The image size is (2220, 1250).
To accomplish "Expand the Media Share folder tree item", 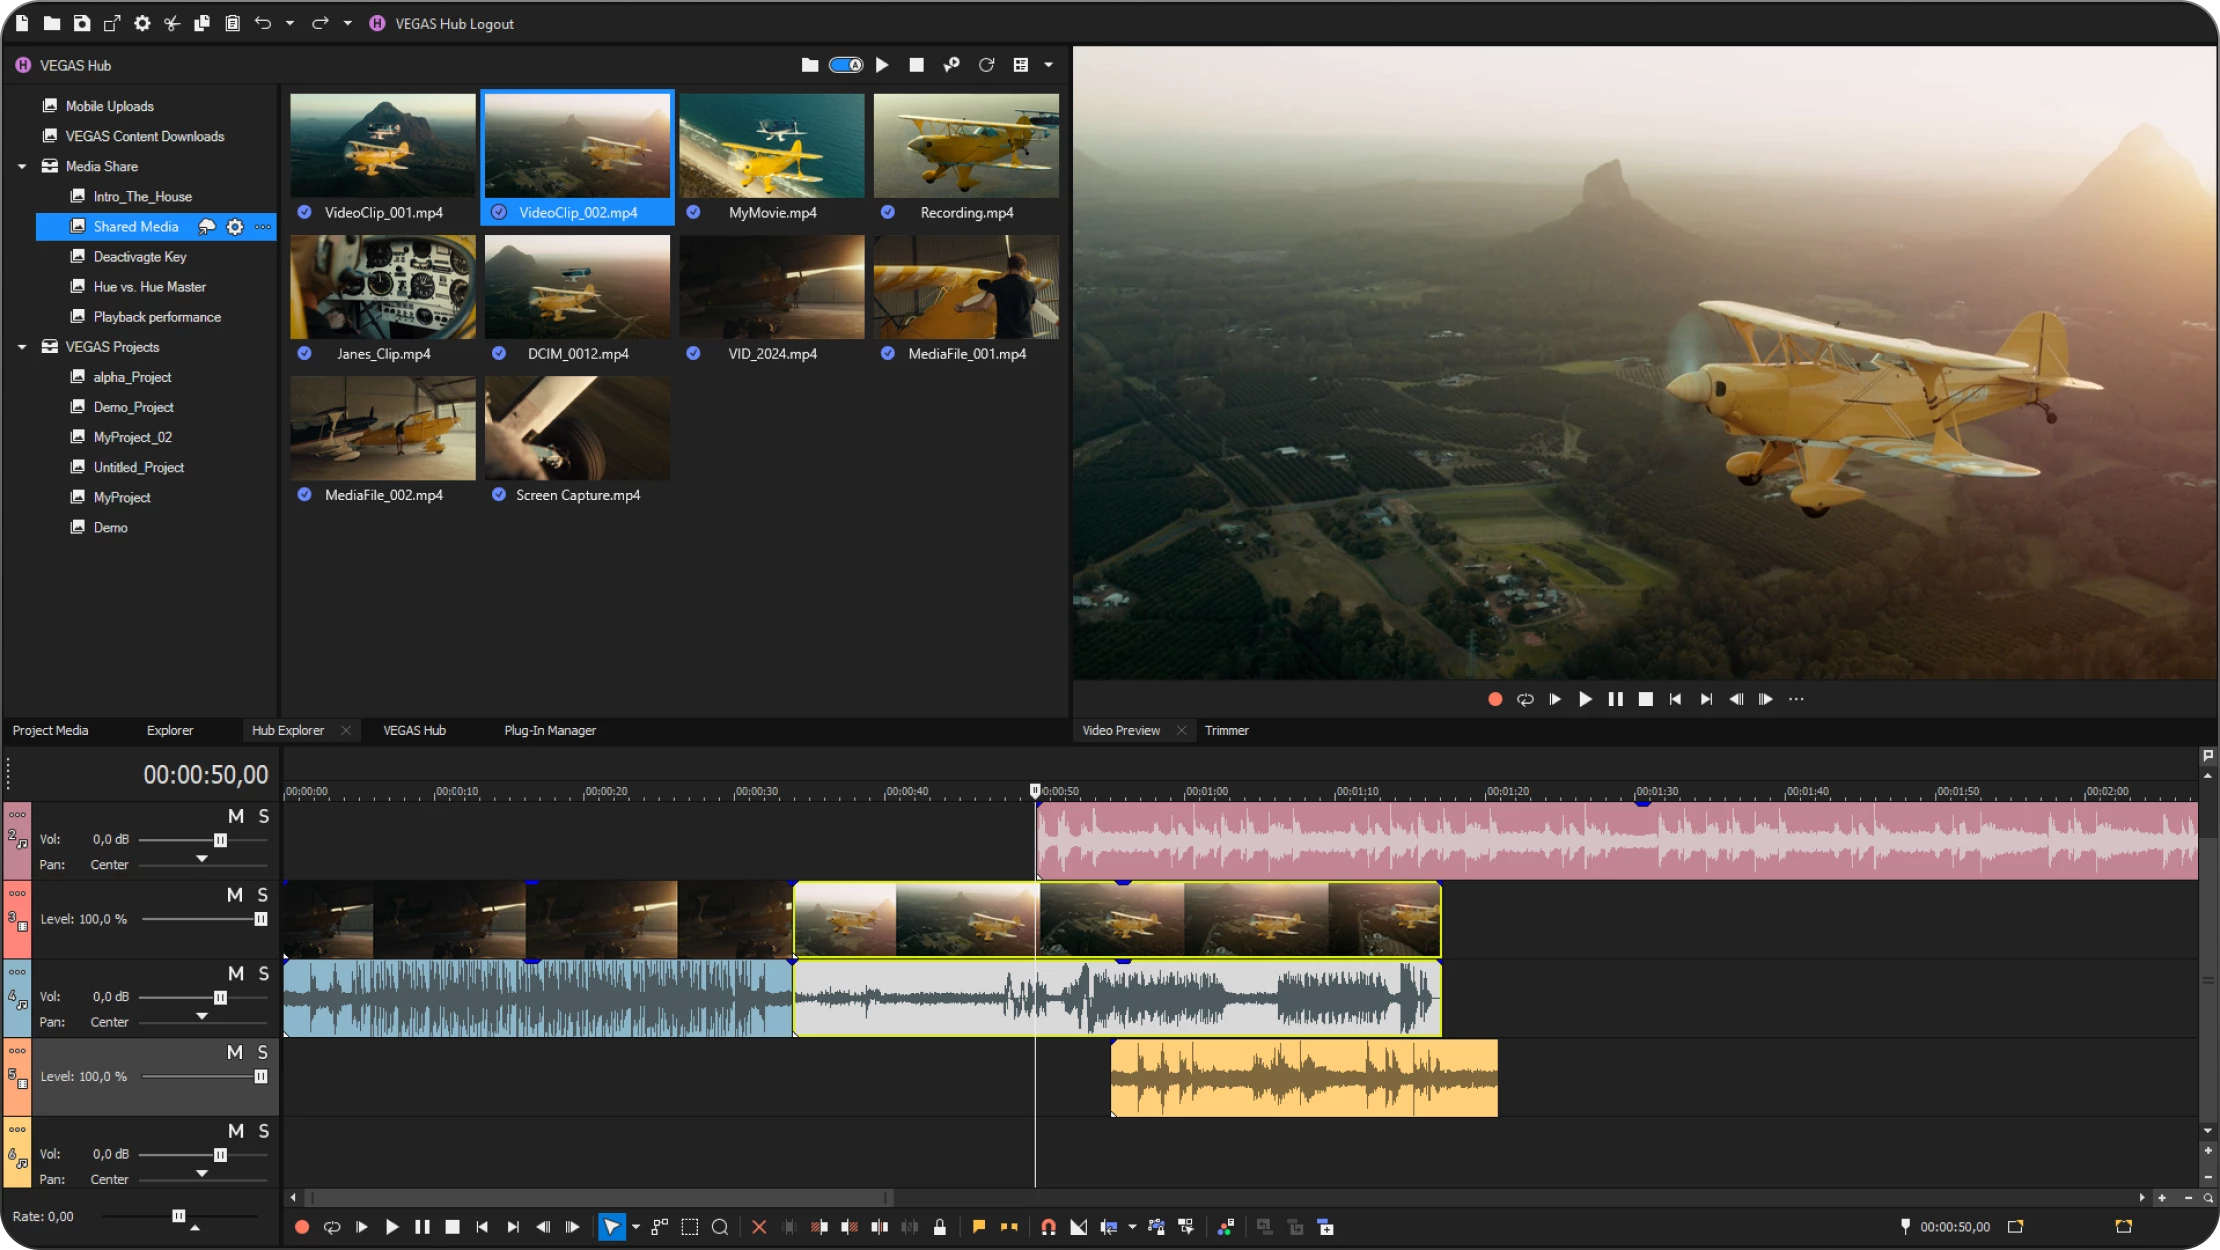I will click(x=23, y=165).
